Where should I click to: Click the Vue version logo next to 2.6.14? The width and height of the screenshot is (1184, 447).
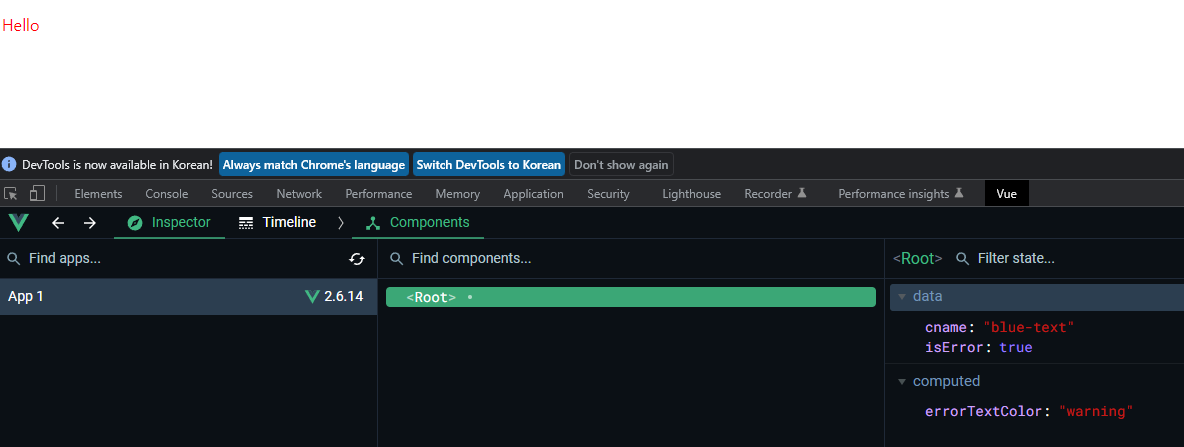pos(312,297)
